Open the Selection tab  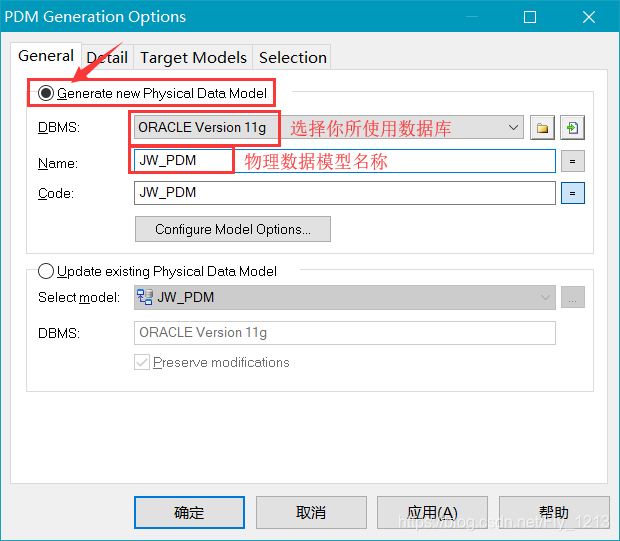pos(293,58)
